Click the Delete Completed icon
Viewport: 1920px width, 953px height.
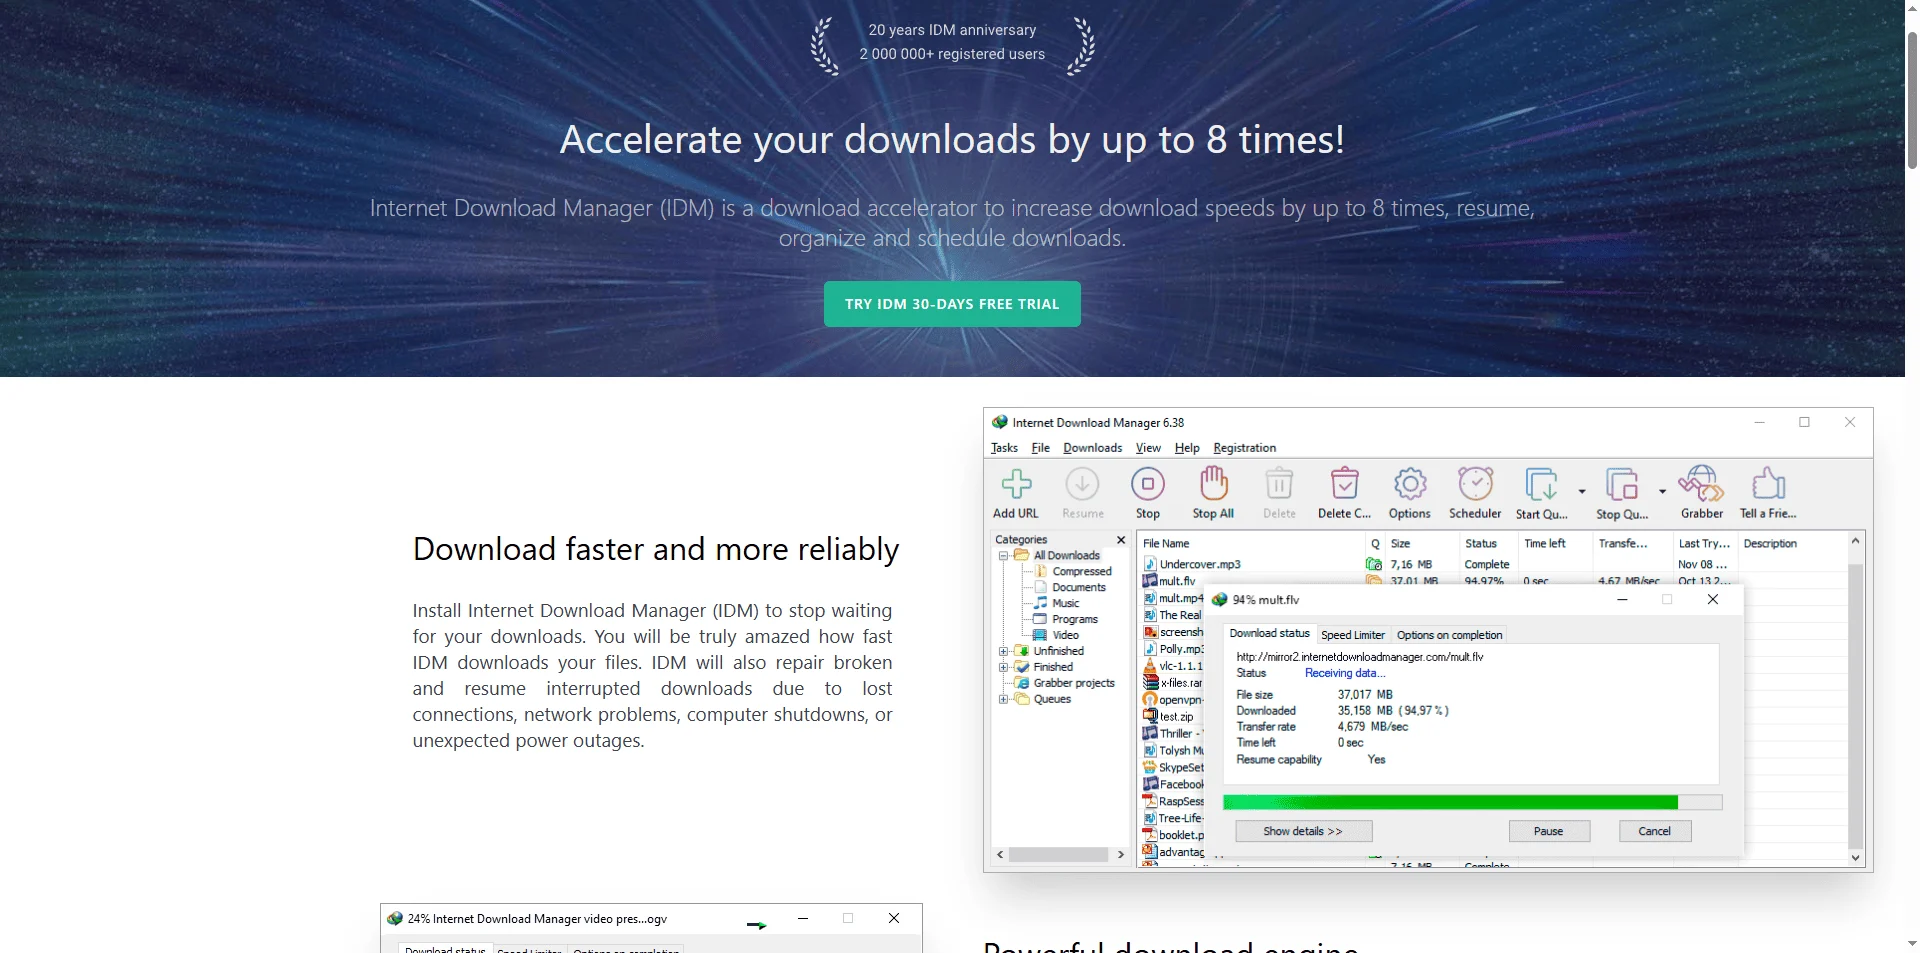point(1344,485)
